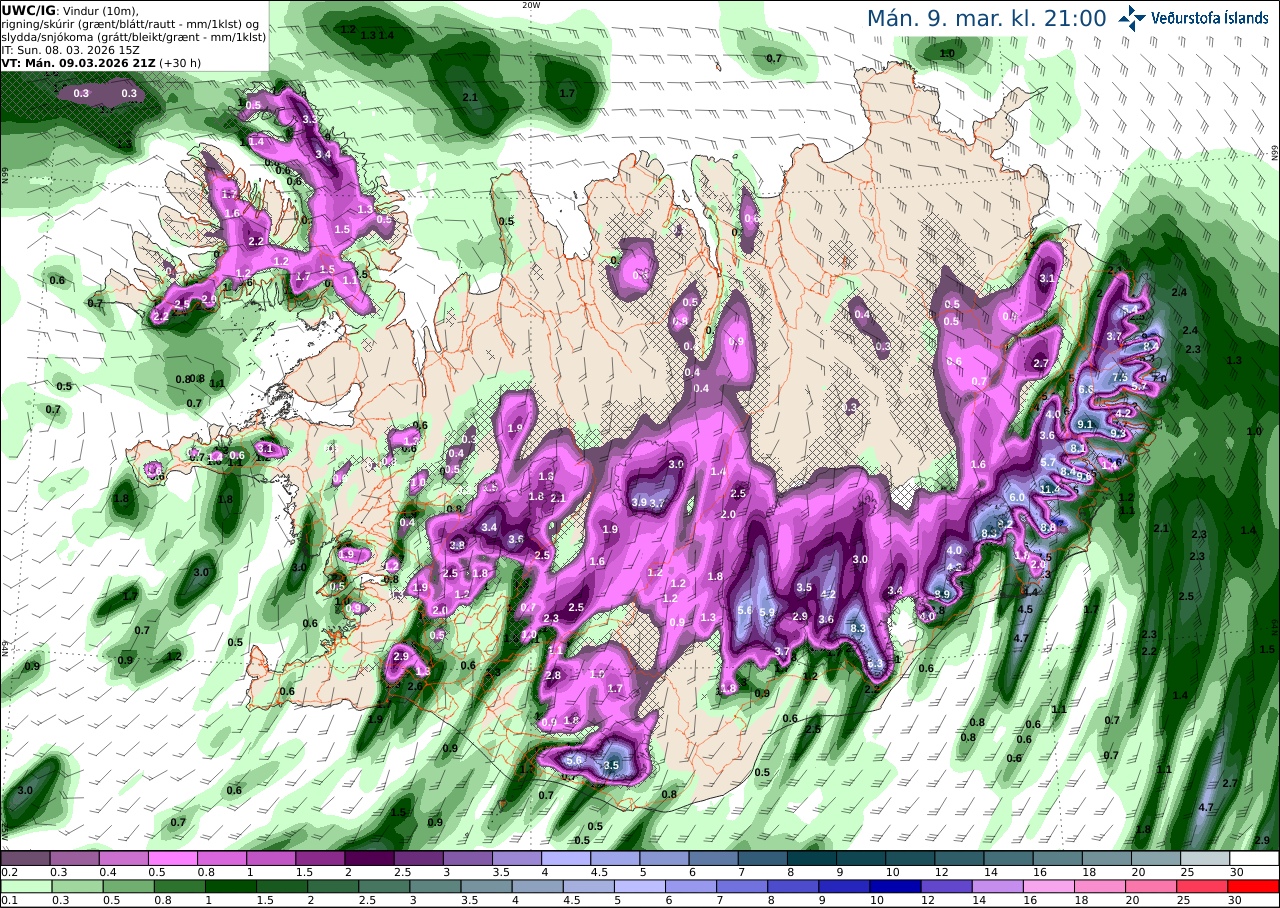The height and width of the screenshot is (908, 1280).
Task: Click the 9.3 precipitation value on the map
Action: (x=1118, y=433)
